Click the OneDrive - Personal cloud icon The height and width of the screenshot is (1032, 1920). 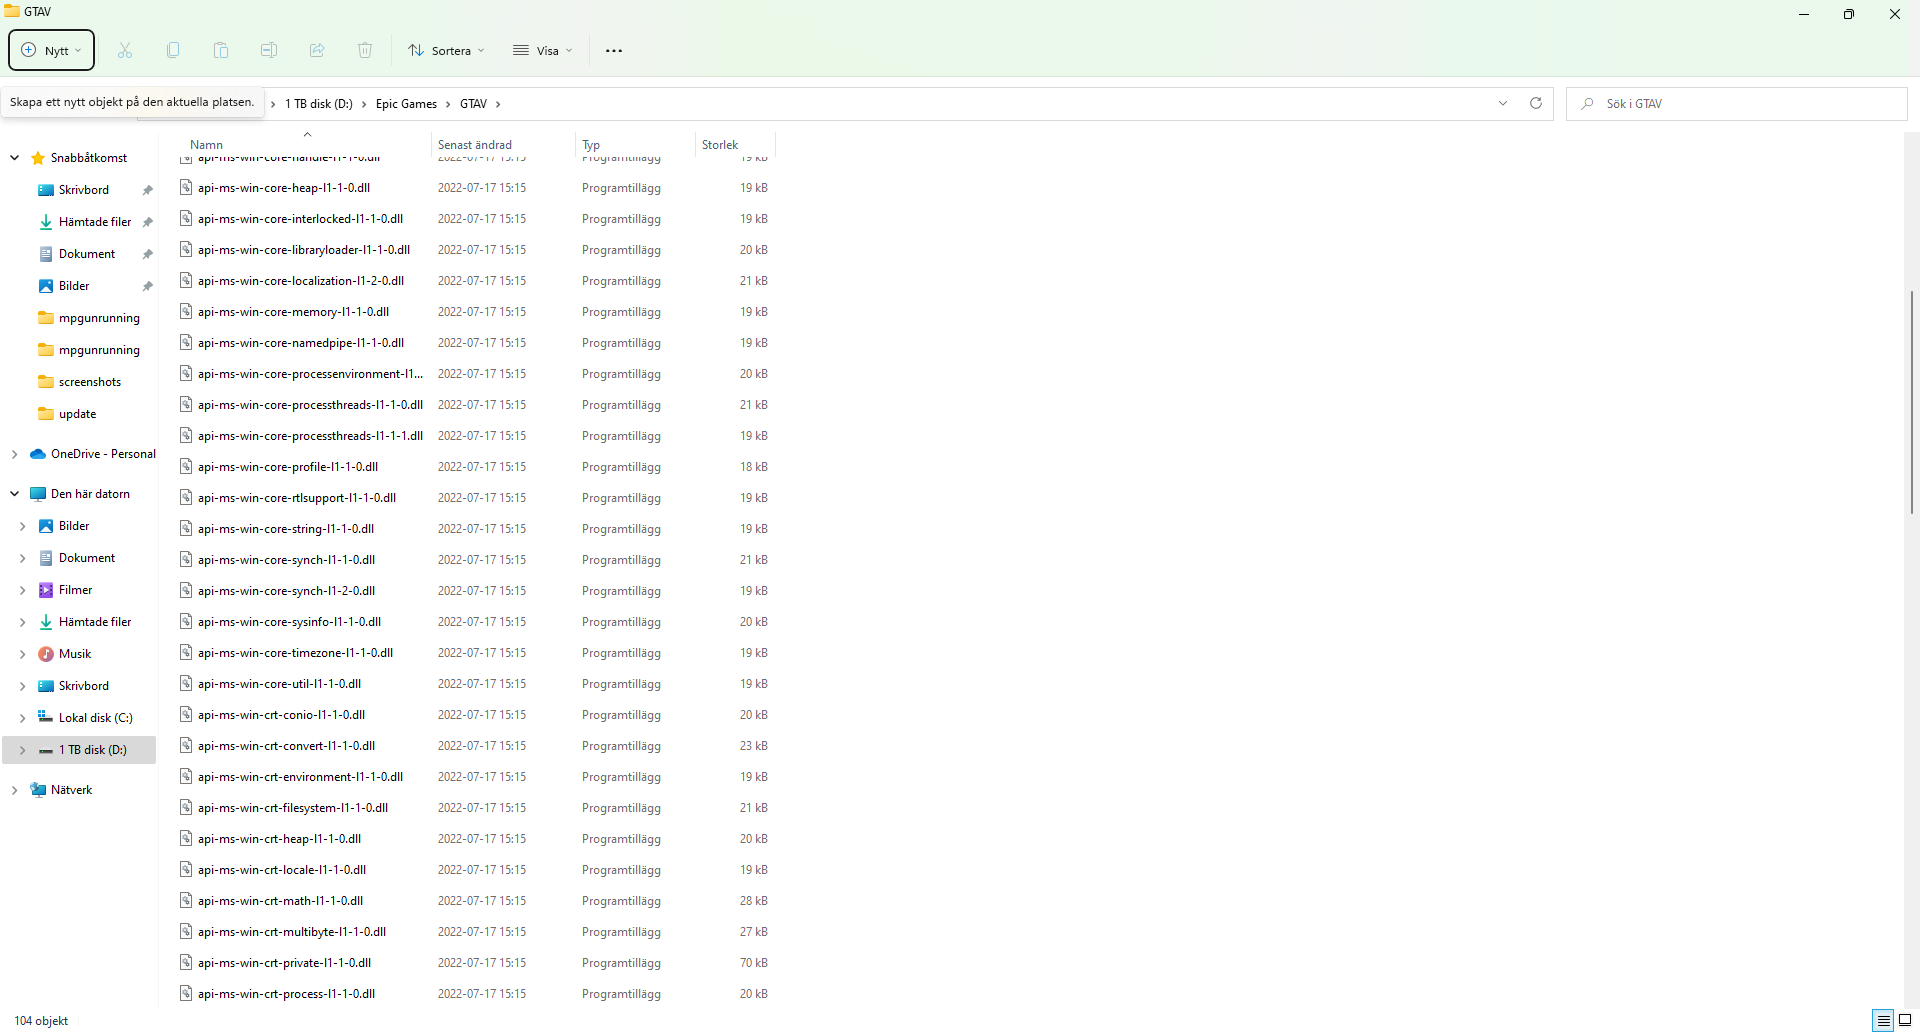click(x=37, y=453)
